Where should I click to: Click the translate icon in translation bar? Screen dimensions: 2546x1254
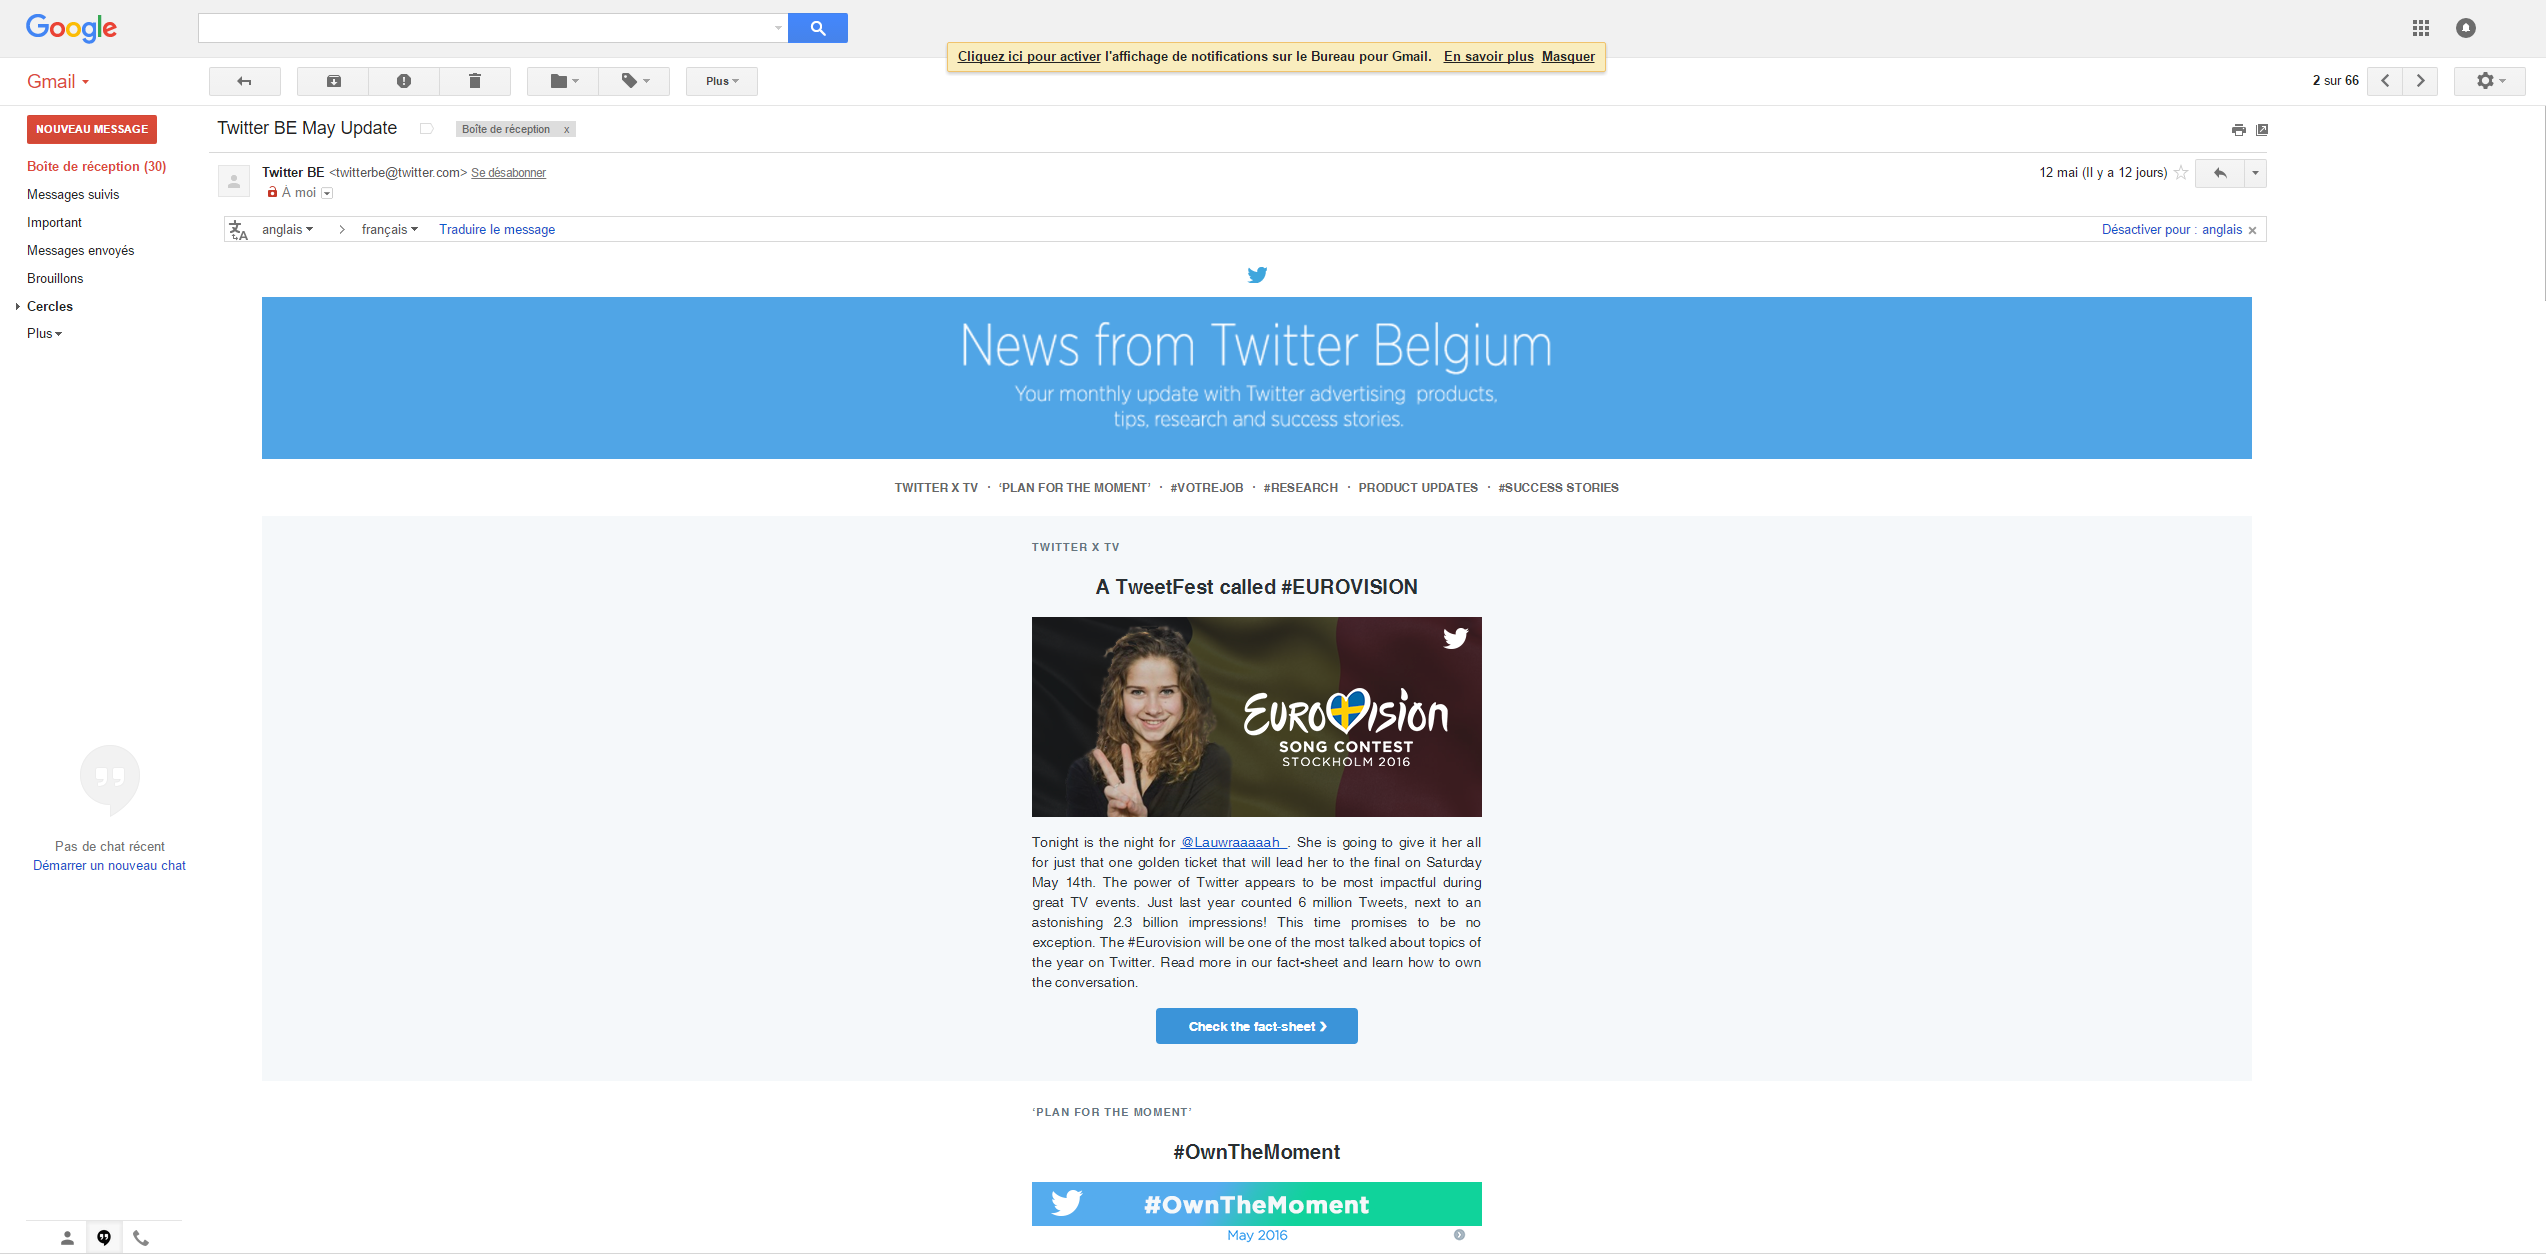[238, 230]
